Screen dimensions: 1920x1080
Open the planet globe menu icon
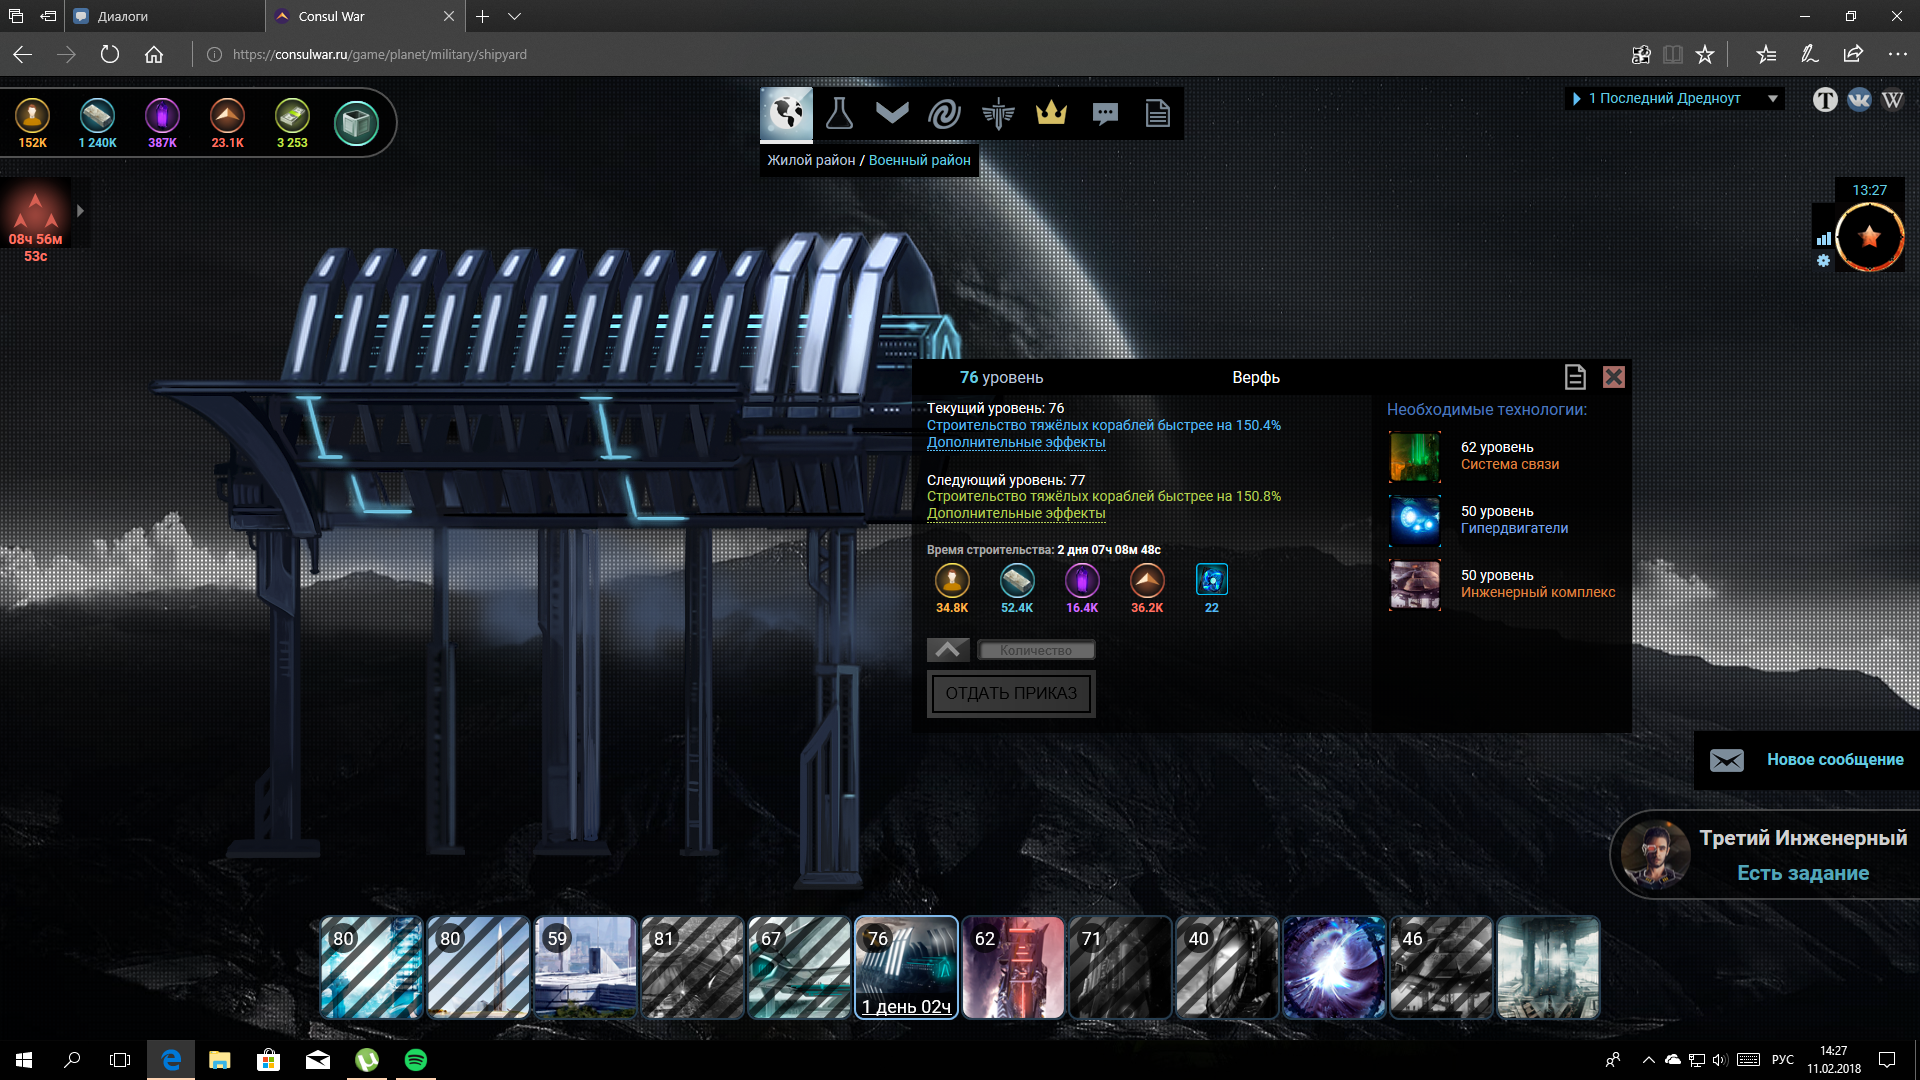point(786,114)
